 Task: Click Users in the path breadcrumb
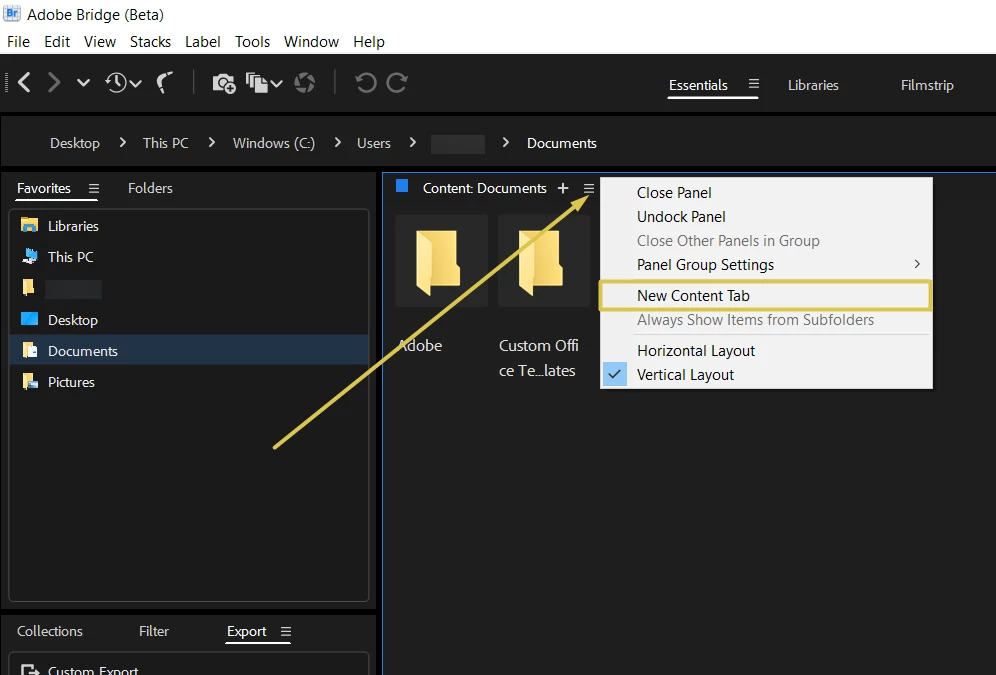374,144
